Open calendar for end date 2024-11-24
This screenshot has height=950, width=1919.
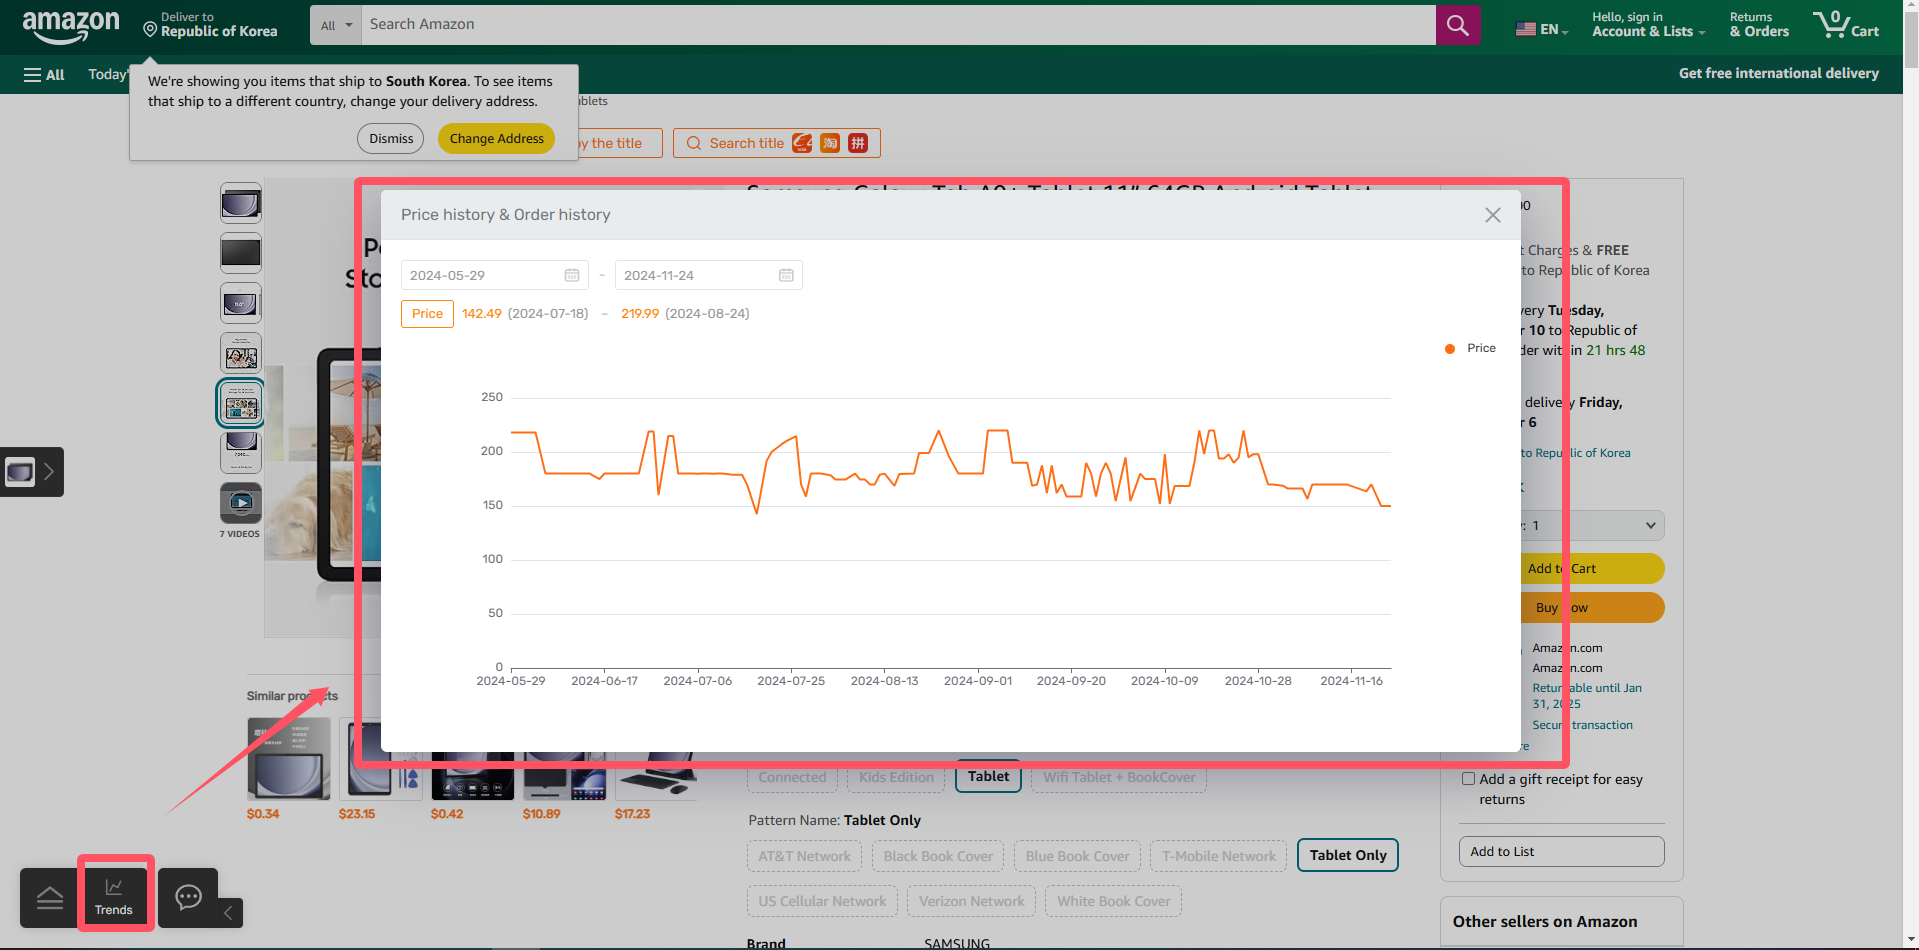(x=786, y=275)
